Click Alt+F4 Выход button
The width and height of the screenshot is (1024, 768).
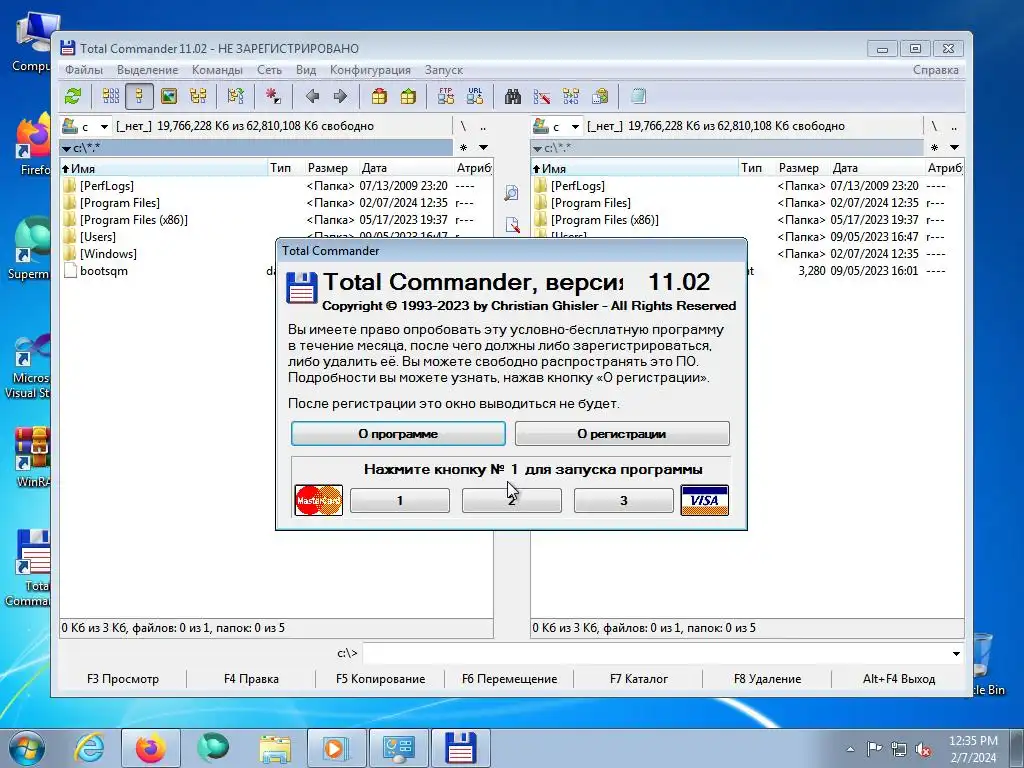[899, 679]
